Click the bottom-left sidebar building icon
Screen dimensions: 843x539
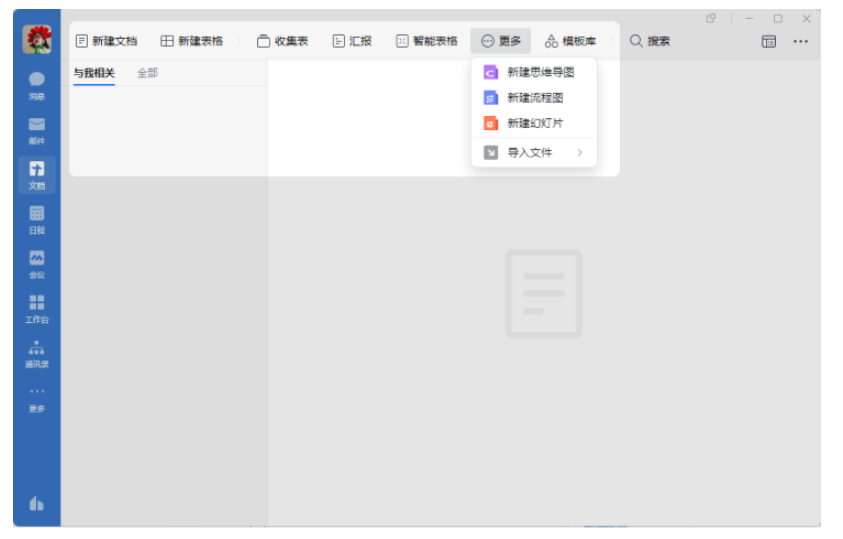click(x=37, y=504)
